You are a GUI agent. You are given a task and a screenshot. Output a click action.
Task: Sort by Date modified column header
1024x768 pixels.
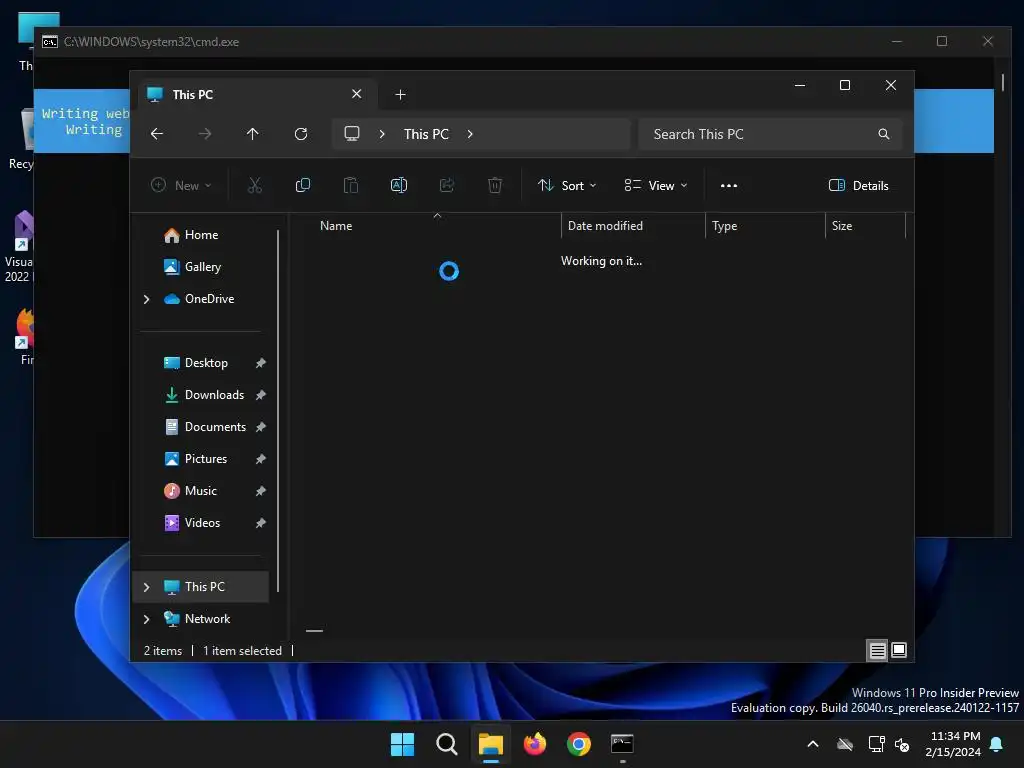633,226
